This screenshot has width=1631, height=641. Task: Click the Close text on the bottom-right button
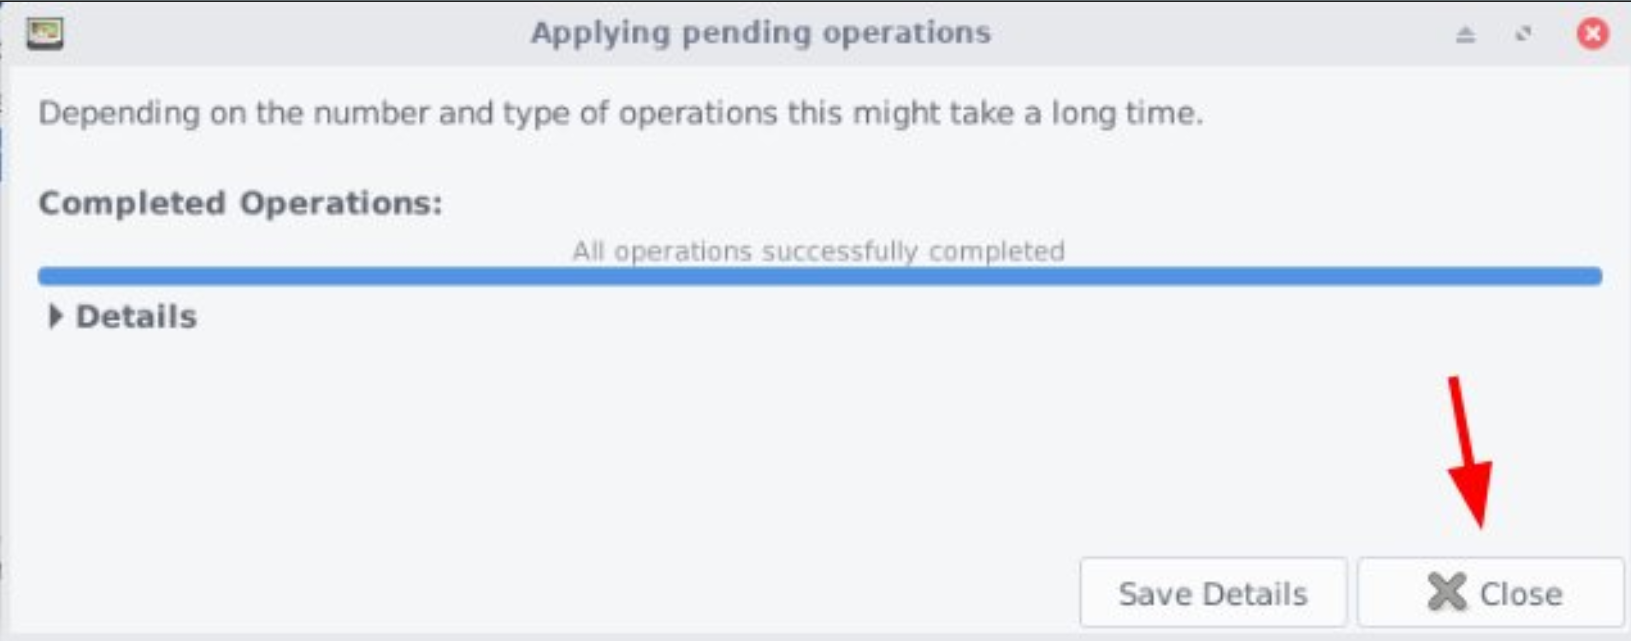coord(1521,594)
